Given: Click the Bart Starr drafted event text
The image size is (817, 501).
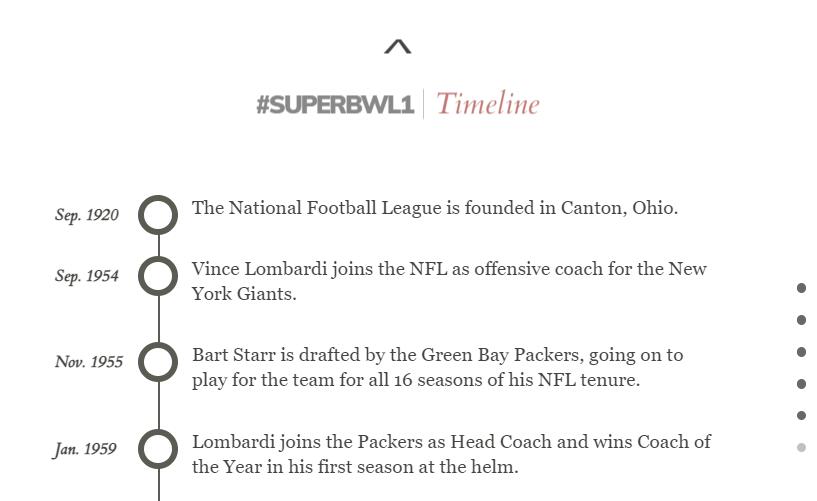Looking at the screenshot, I should coord(437,367).
